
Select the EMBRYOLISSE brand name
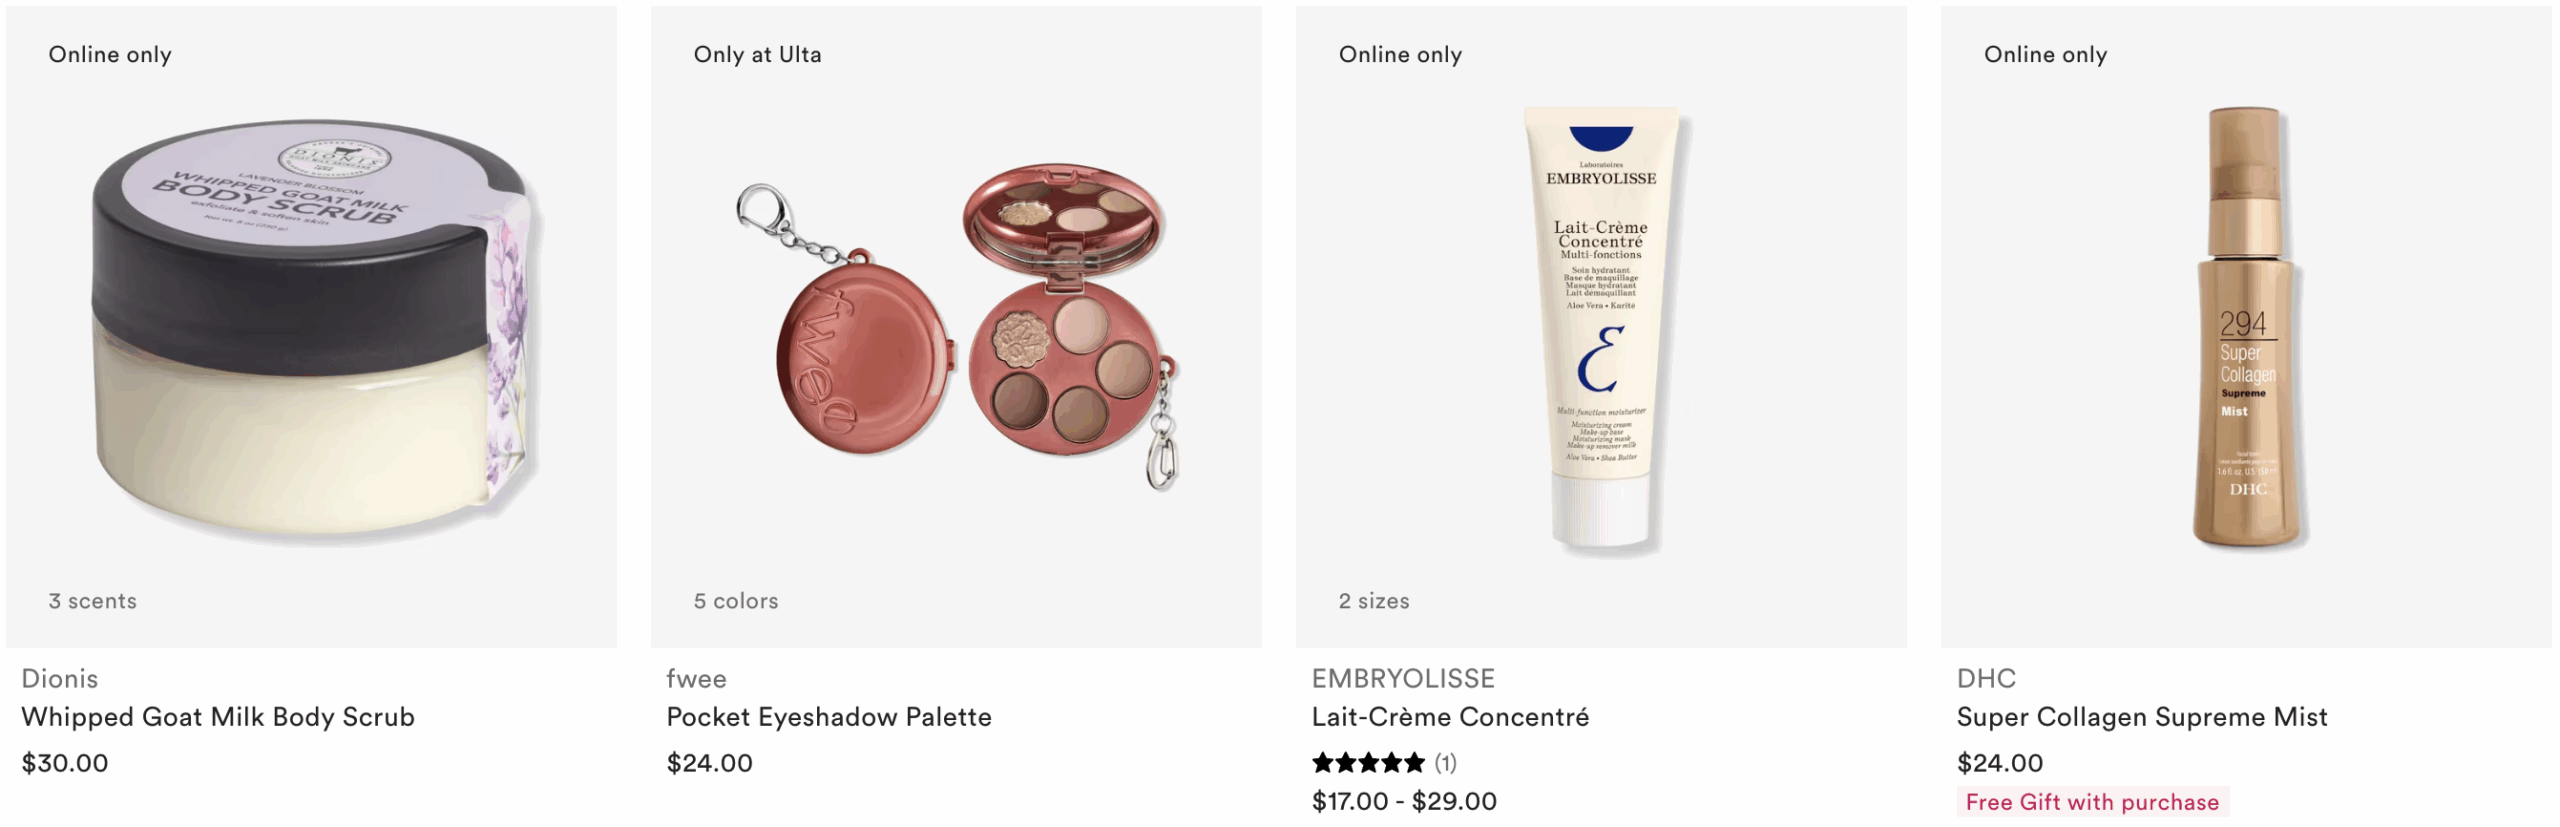(x=1403, y=679)
